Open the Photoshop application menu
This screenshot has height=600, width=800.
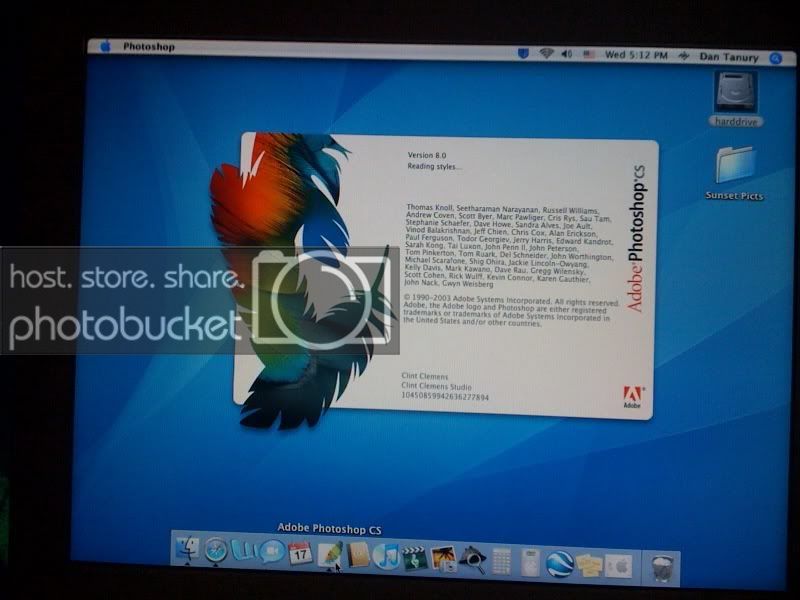148,47
